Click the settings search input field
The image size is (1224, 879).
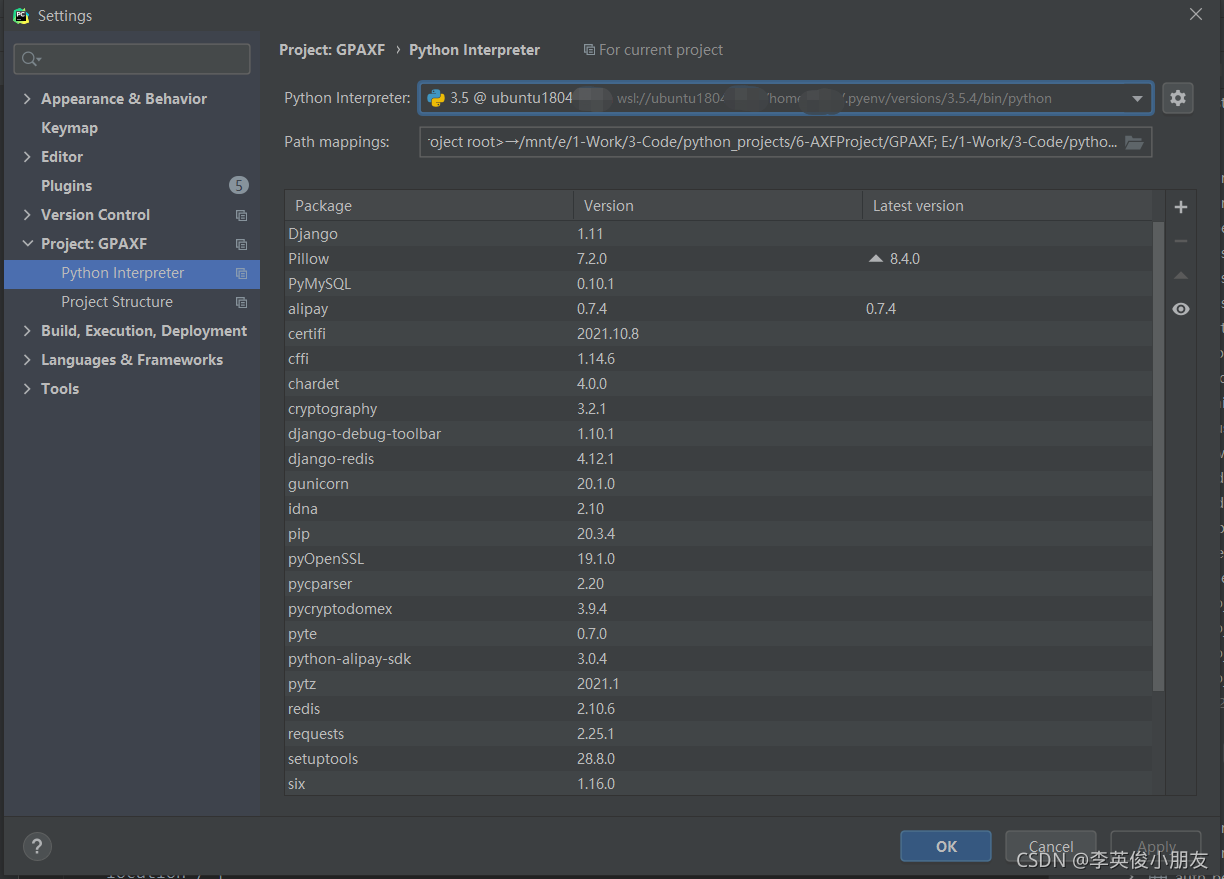[x=132, y=59]
